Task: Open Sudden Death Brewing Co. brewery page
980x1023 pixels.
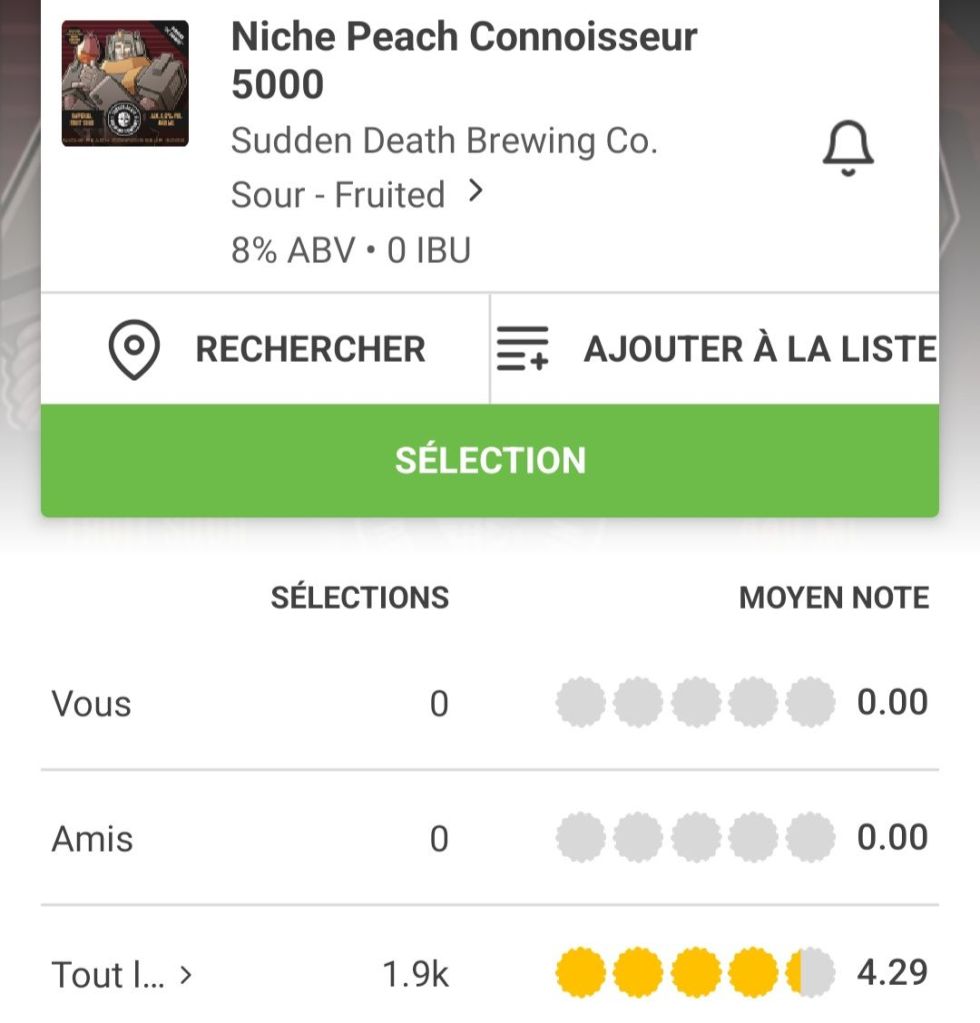Action: (x=444, y=141)
